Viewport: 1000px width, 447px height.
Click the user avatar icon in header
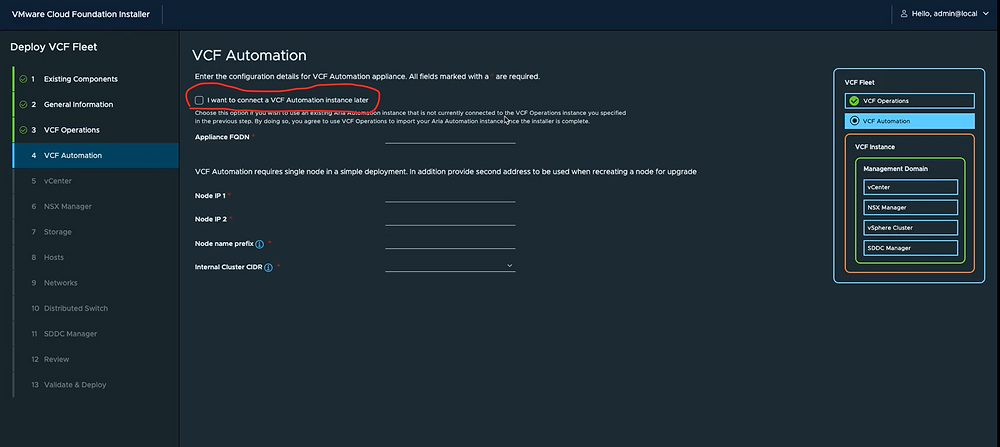coord(904,14)
